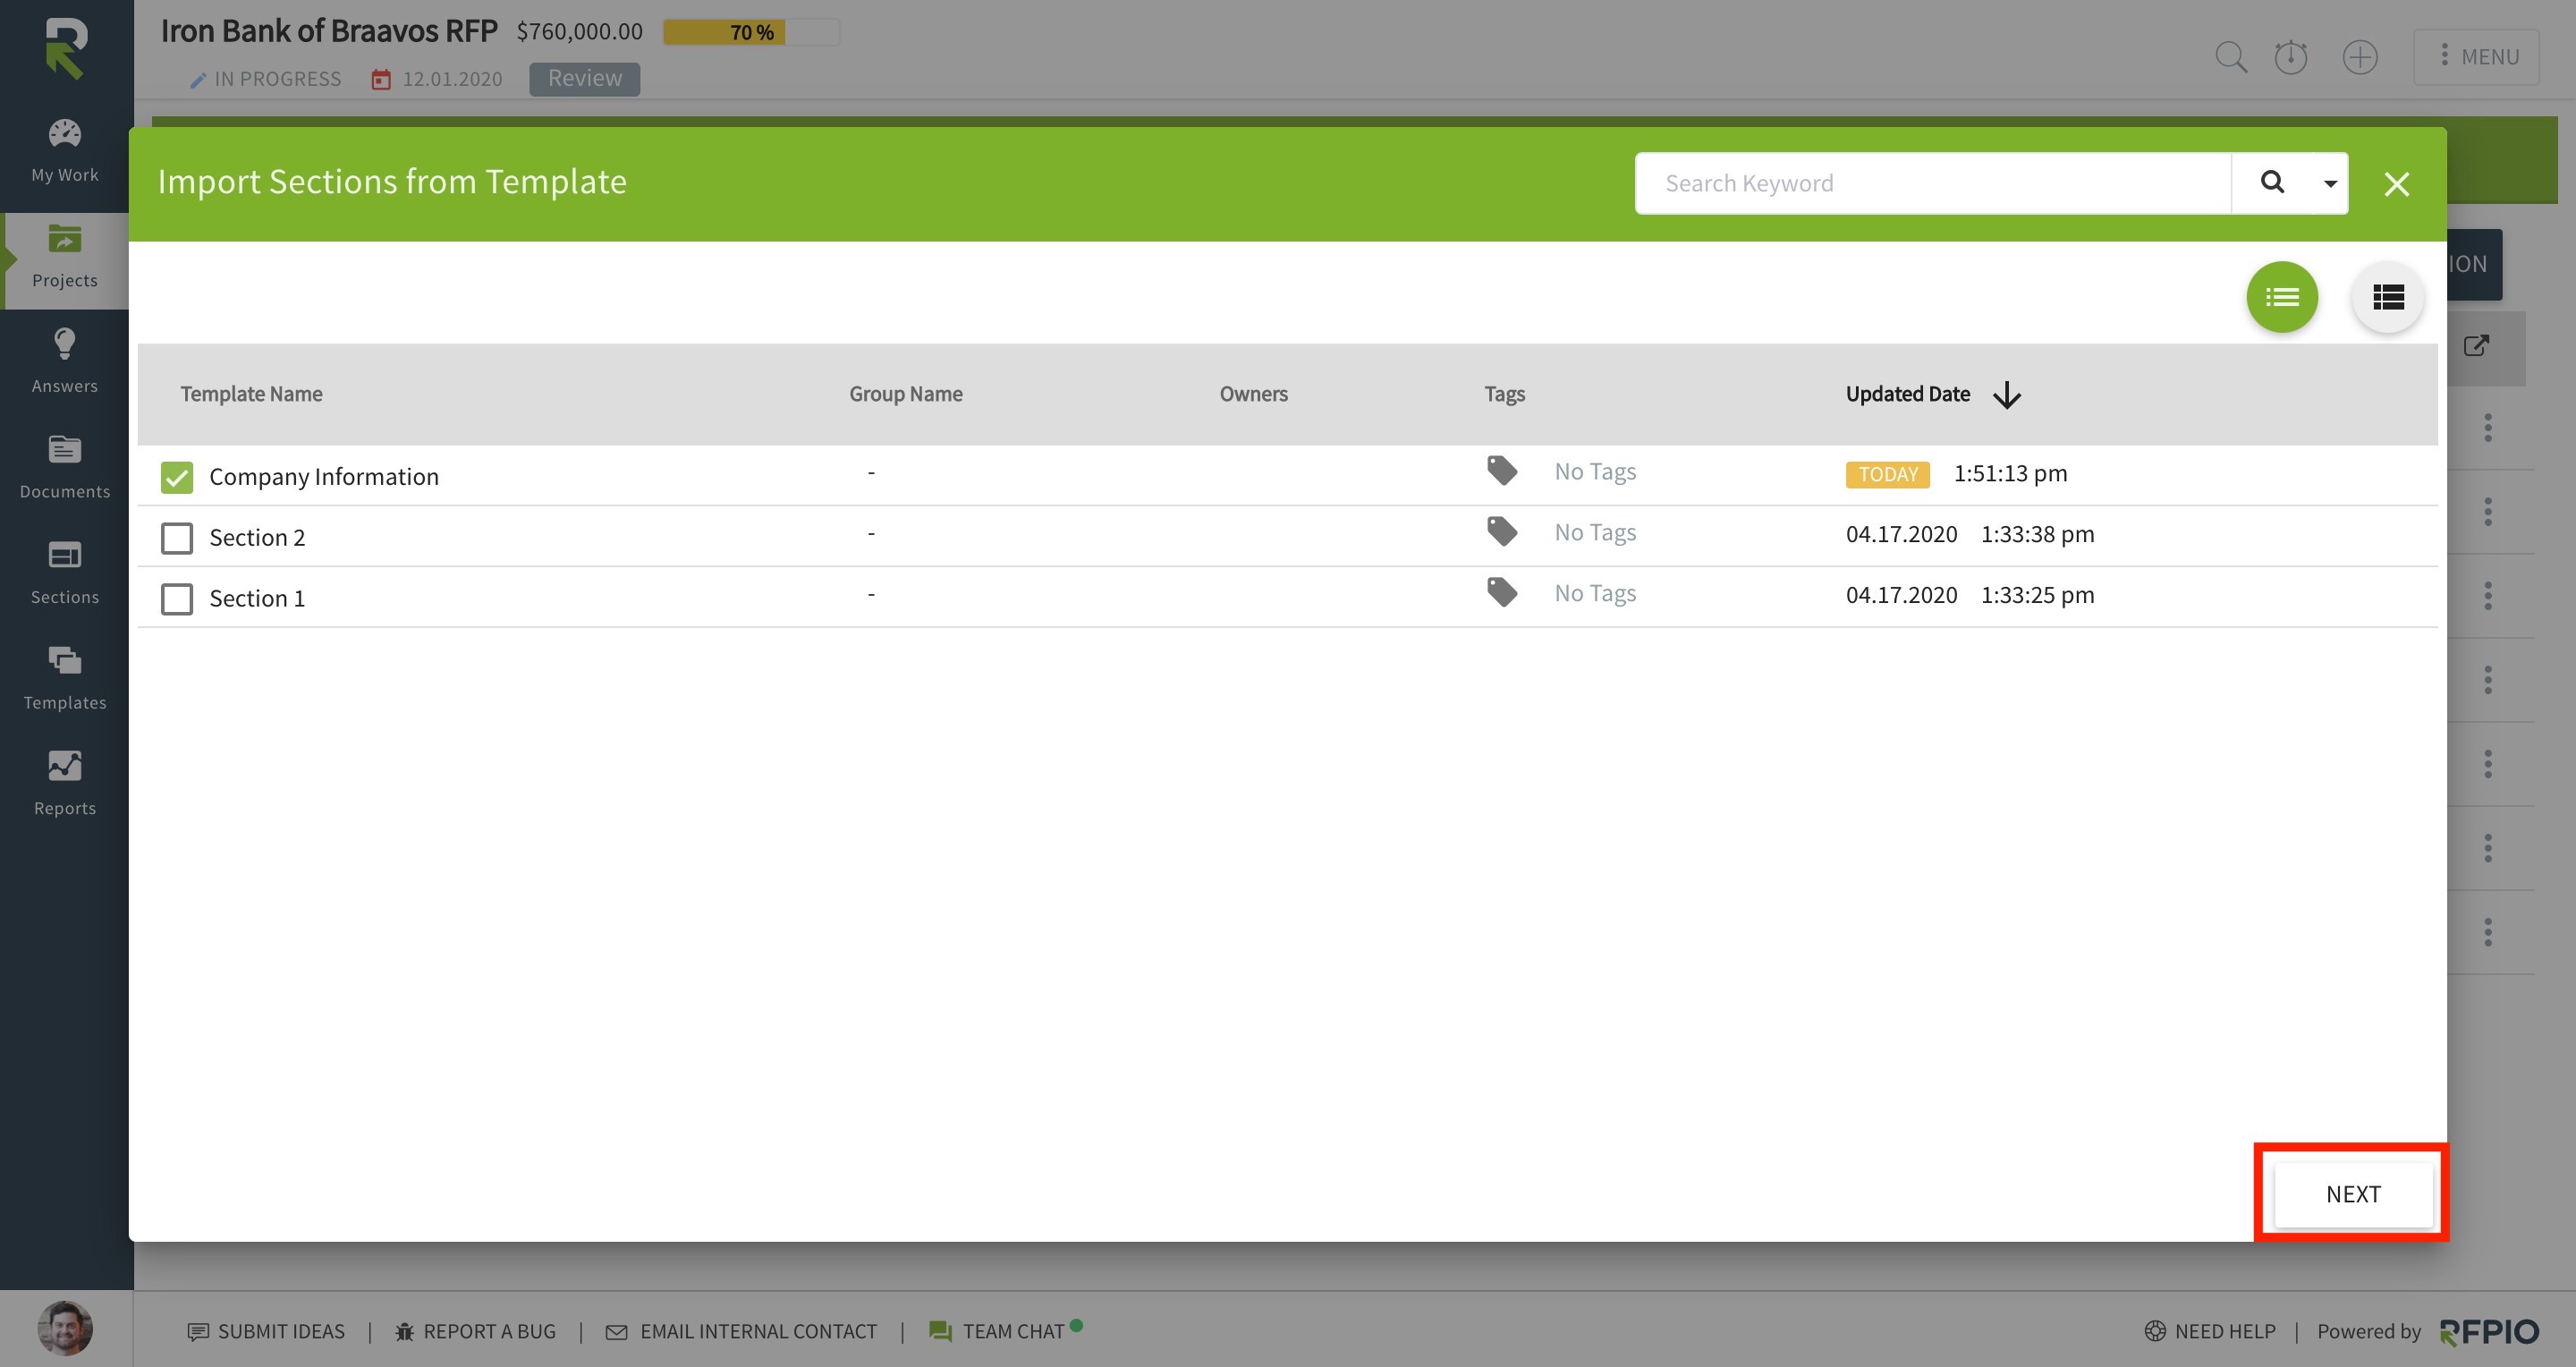Sort by Updated Date column
This screenshot has width=2576, height=1367.
pos(1908,394)
